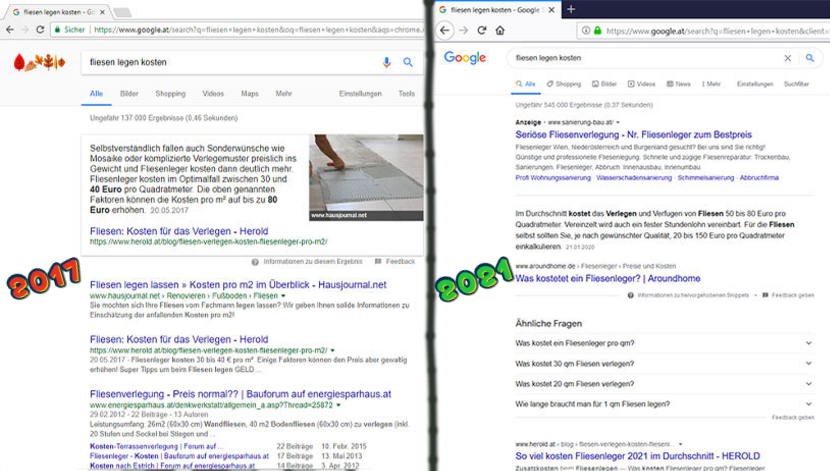Viewport: 830px width, 471px height.
Task: Open Suchfilter in the 2021 results
Action: click(x=797, y=84)
